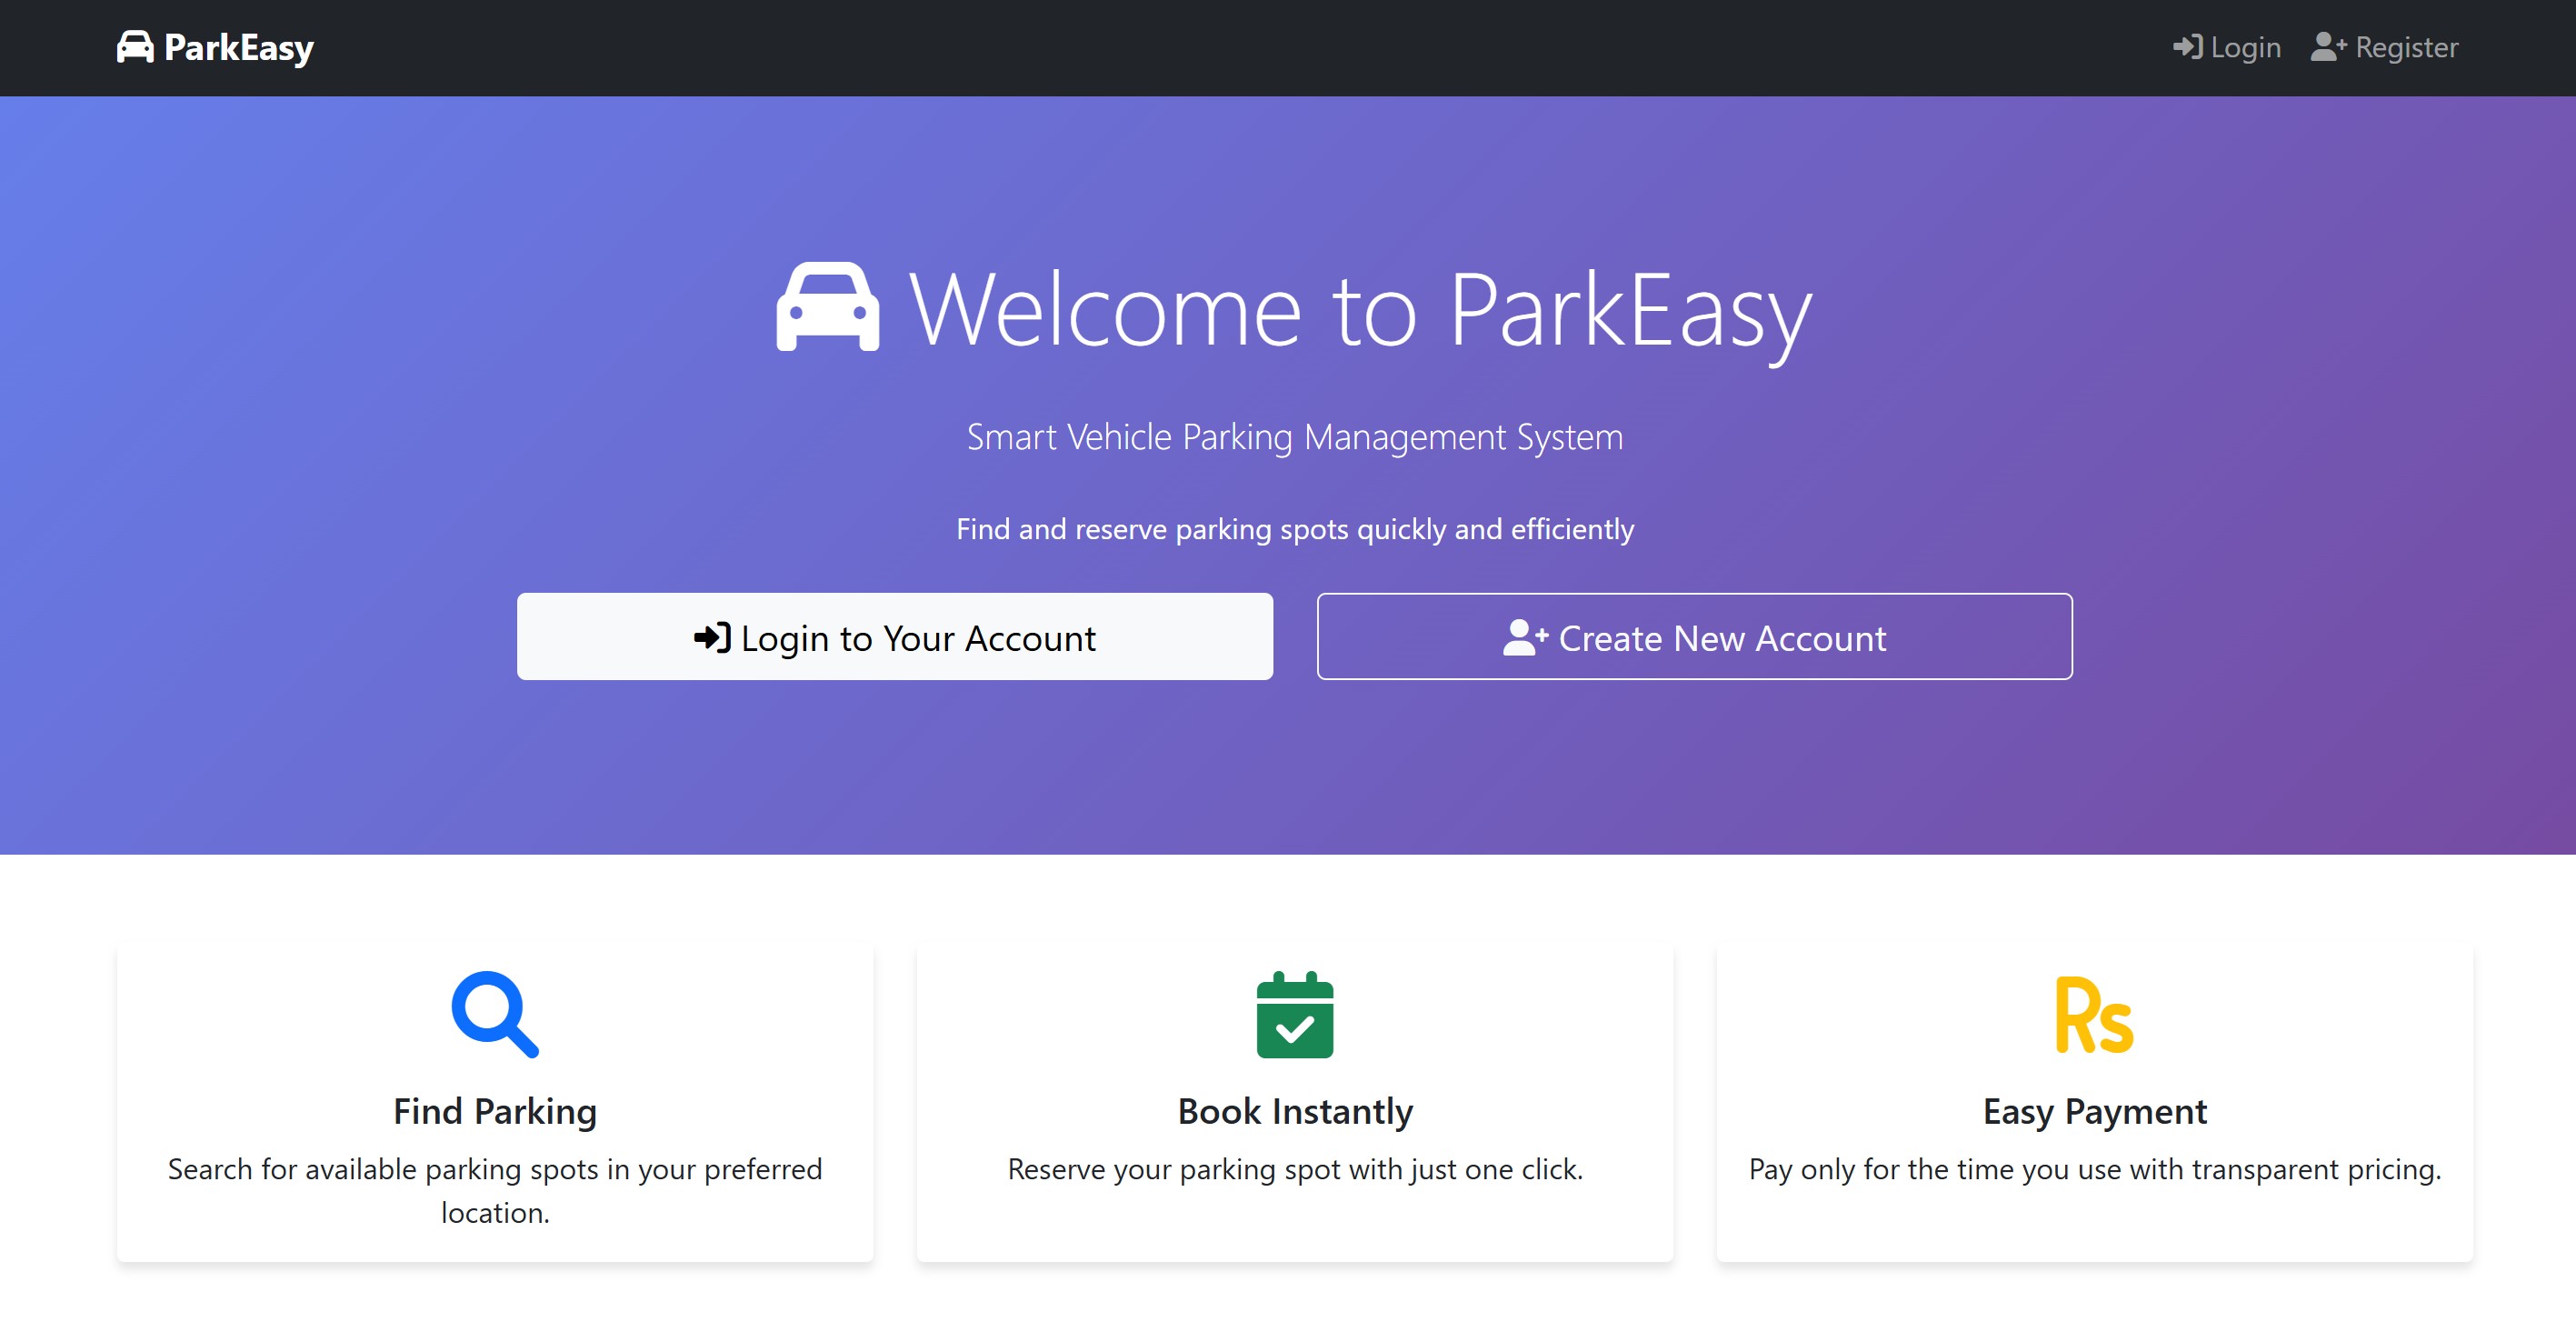Image resolution: width=2576 pixels, height=1322 pixels.
Task: Click the Welcome to ParkEasy heading text
Action: [x=1360, y=310]
